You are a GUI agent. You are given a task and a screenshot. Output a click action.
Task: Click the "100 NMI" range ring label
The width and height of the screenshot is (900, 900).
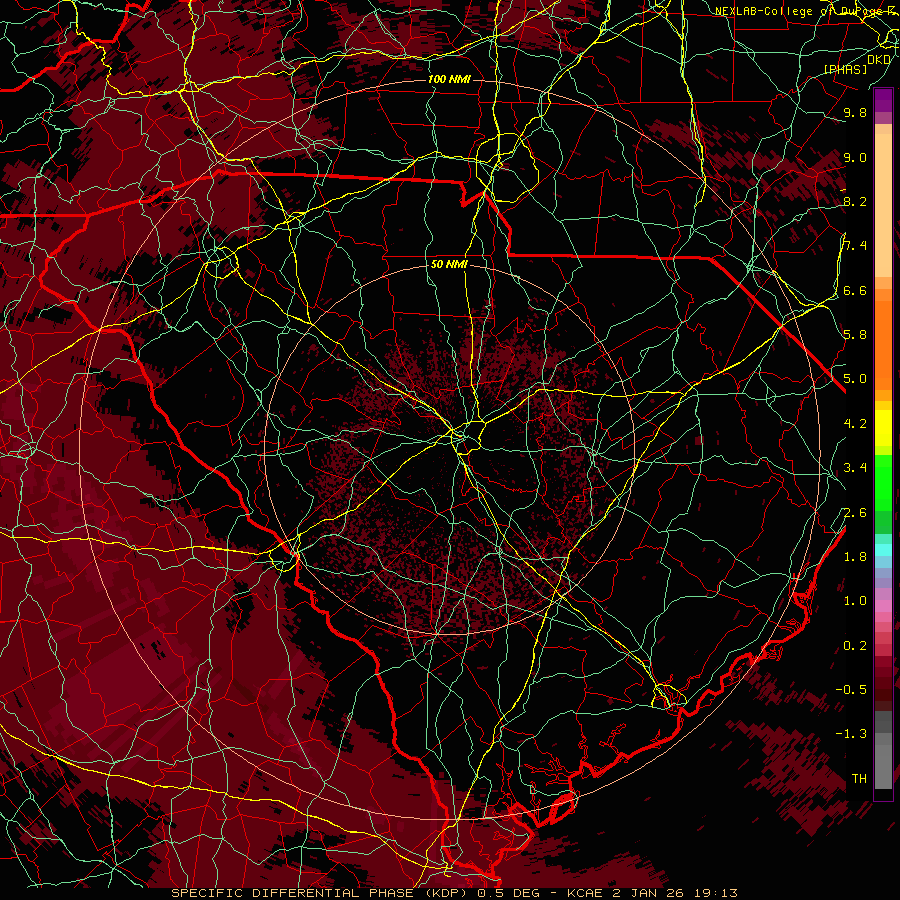(449, 79)
